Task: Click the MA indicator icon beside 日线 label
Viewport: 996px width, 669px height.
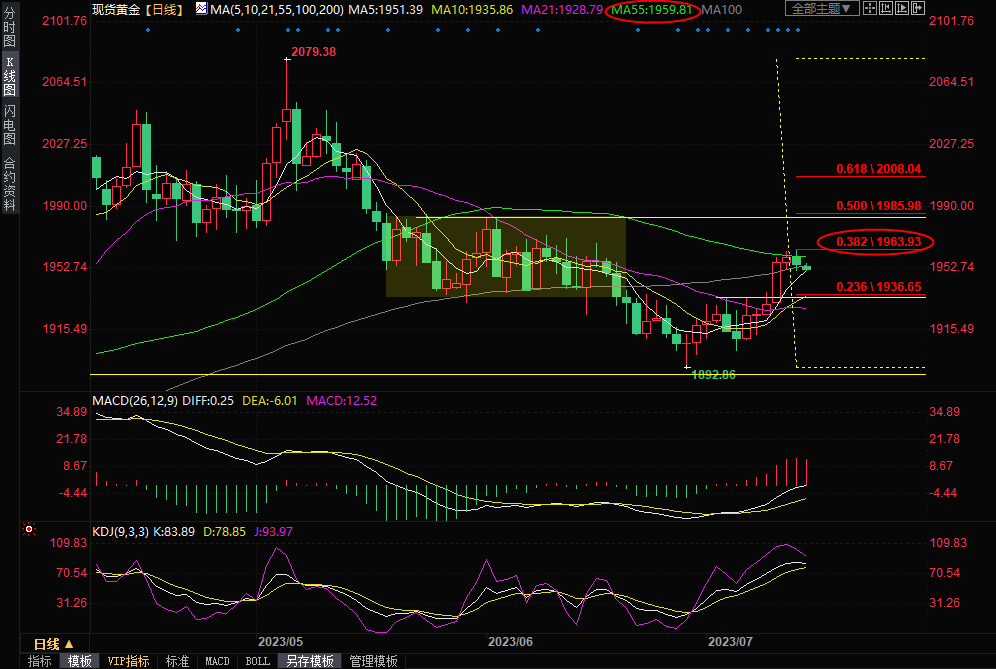Action: point(202,9)
